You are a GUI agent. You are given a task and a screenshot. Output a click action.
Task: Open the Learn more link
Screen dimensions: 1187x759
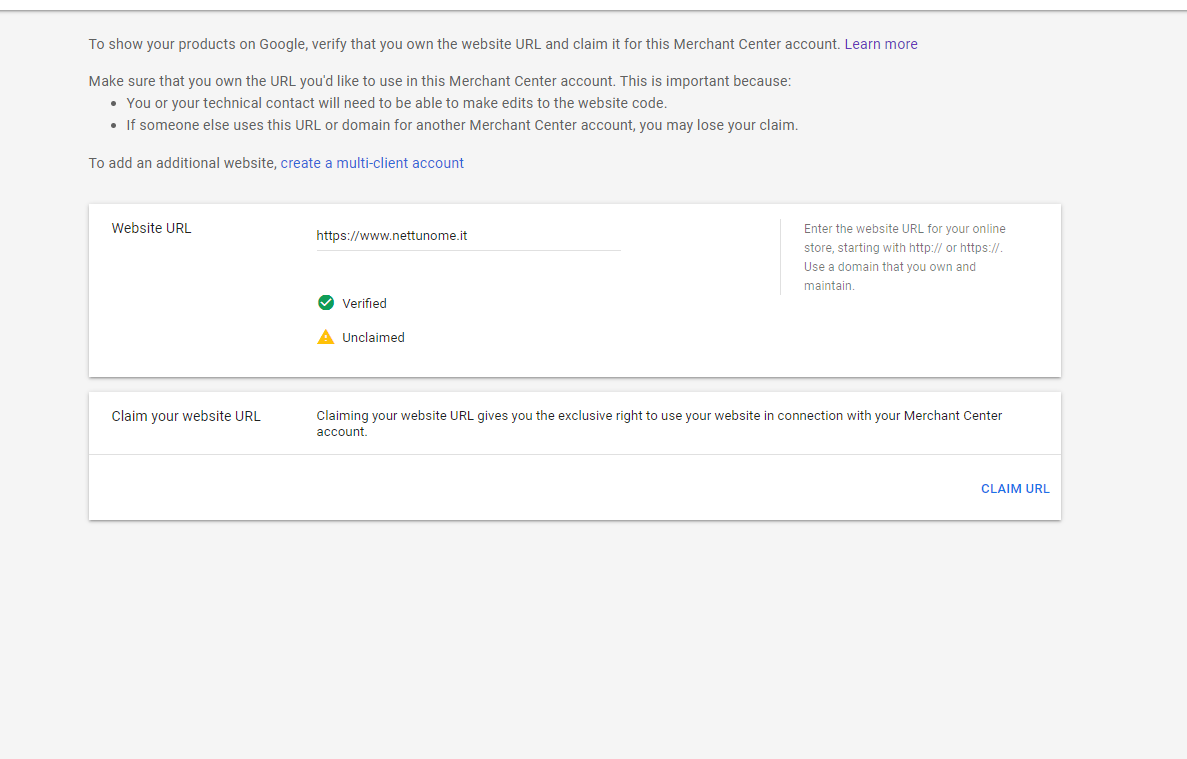pos(880,44)
